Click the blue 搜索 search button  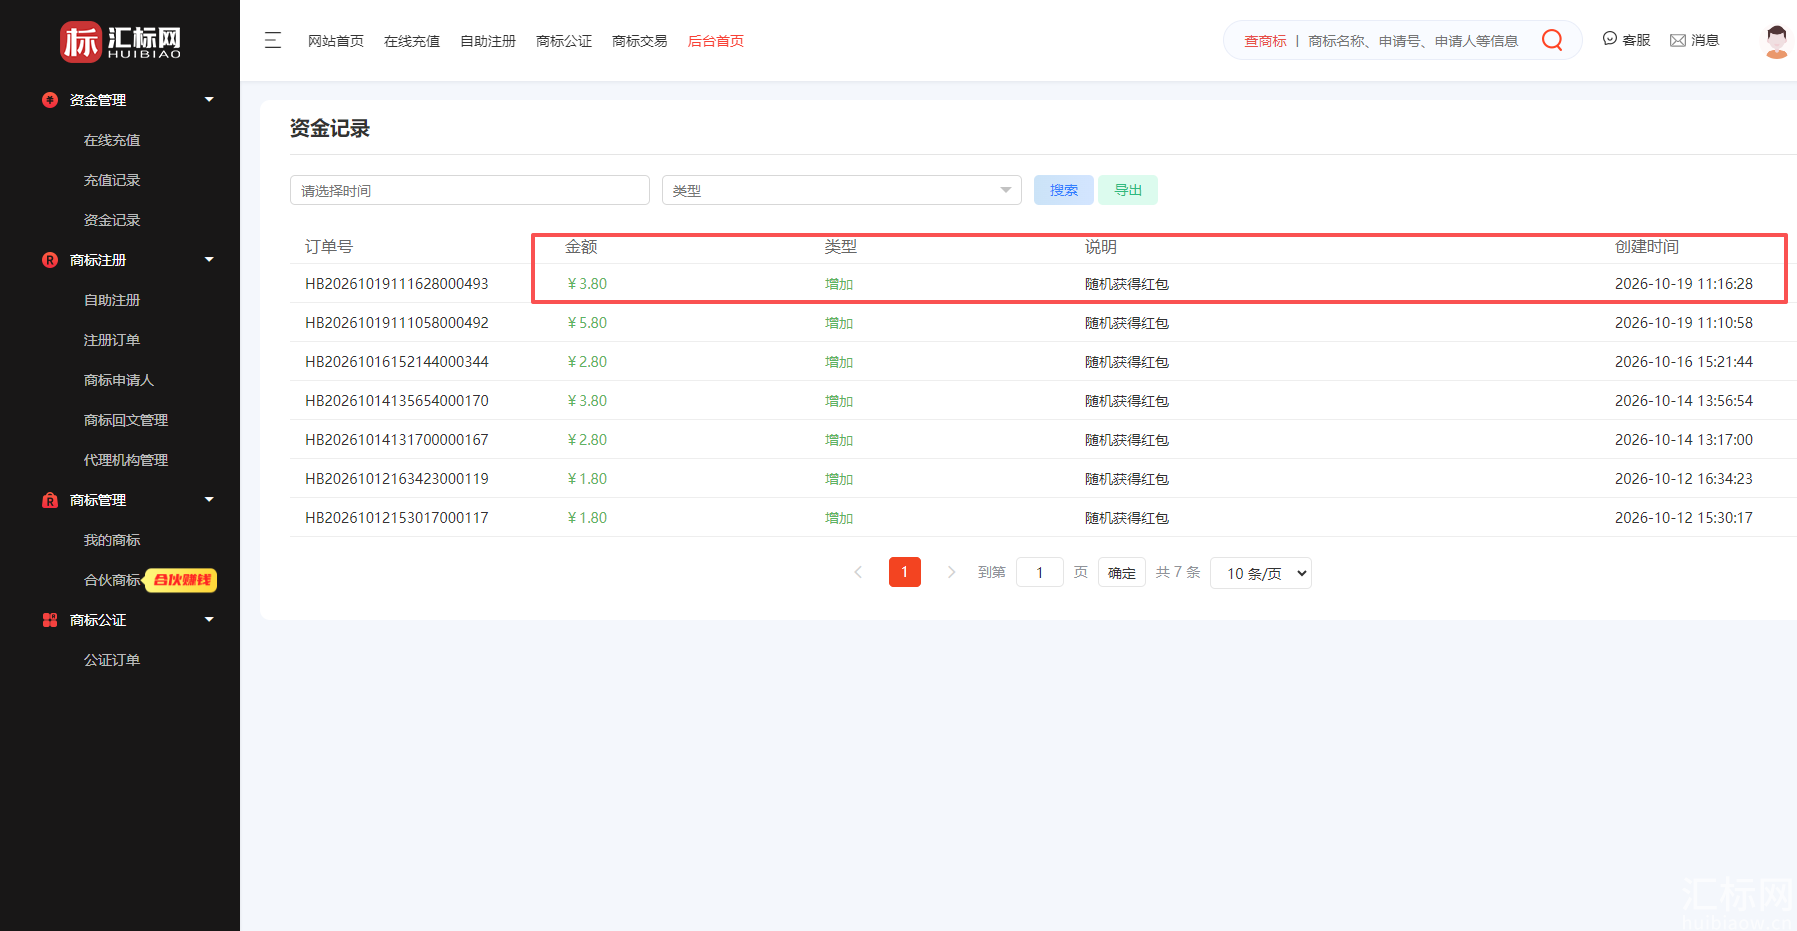tap(1064, 190)
